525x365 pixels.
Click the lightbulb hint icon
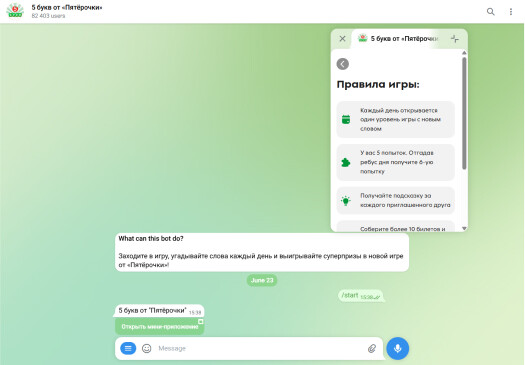[x=346, y=200]
